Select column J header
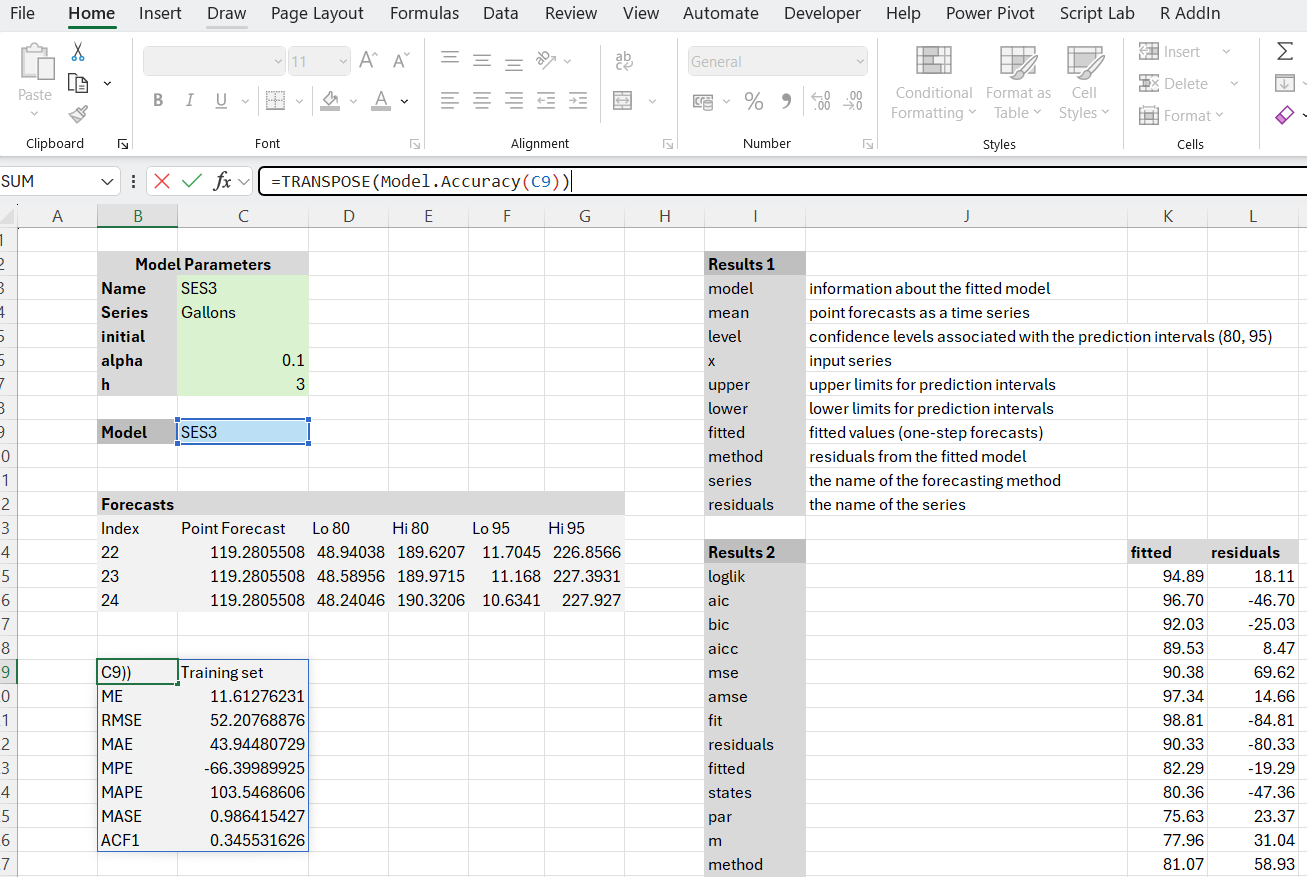This screenshot has width=1307, height=877. (966, 215)
